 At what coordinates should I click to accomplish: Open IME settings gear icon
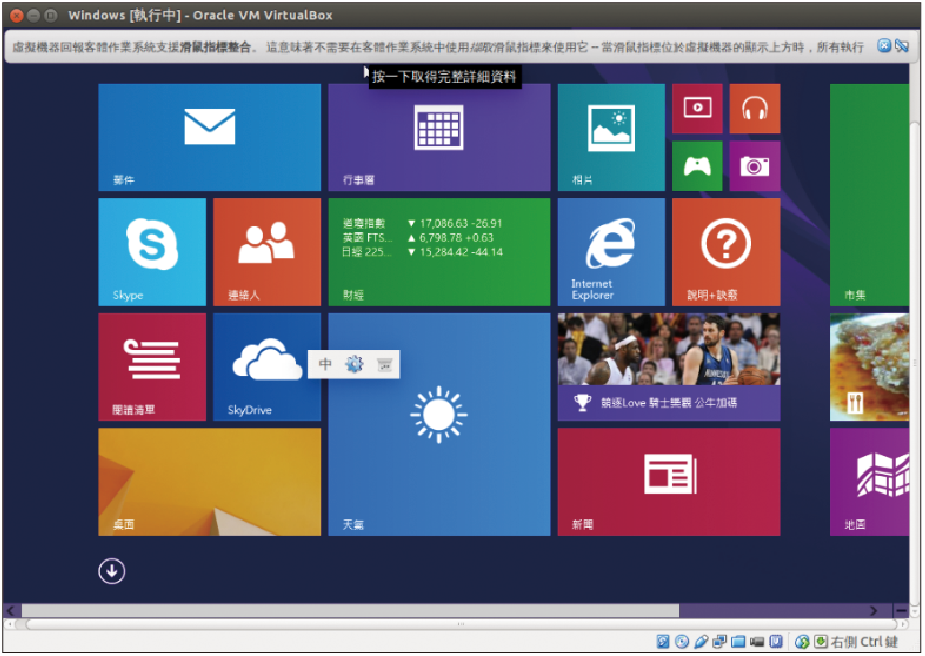(355, 364)
